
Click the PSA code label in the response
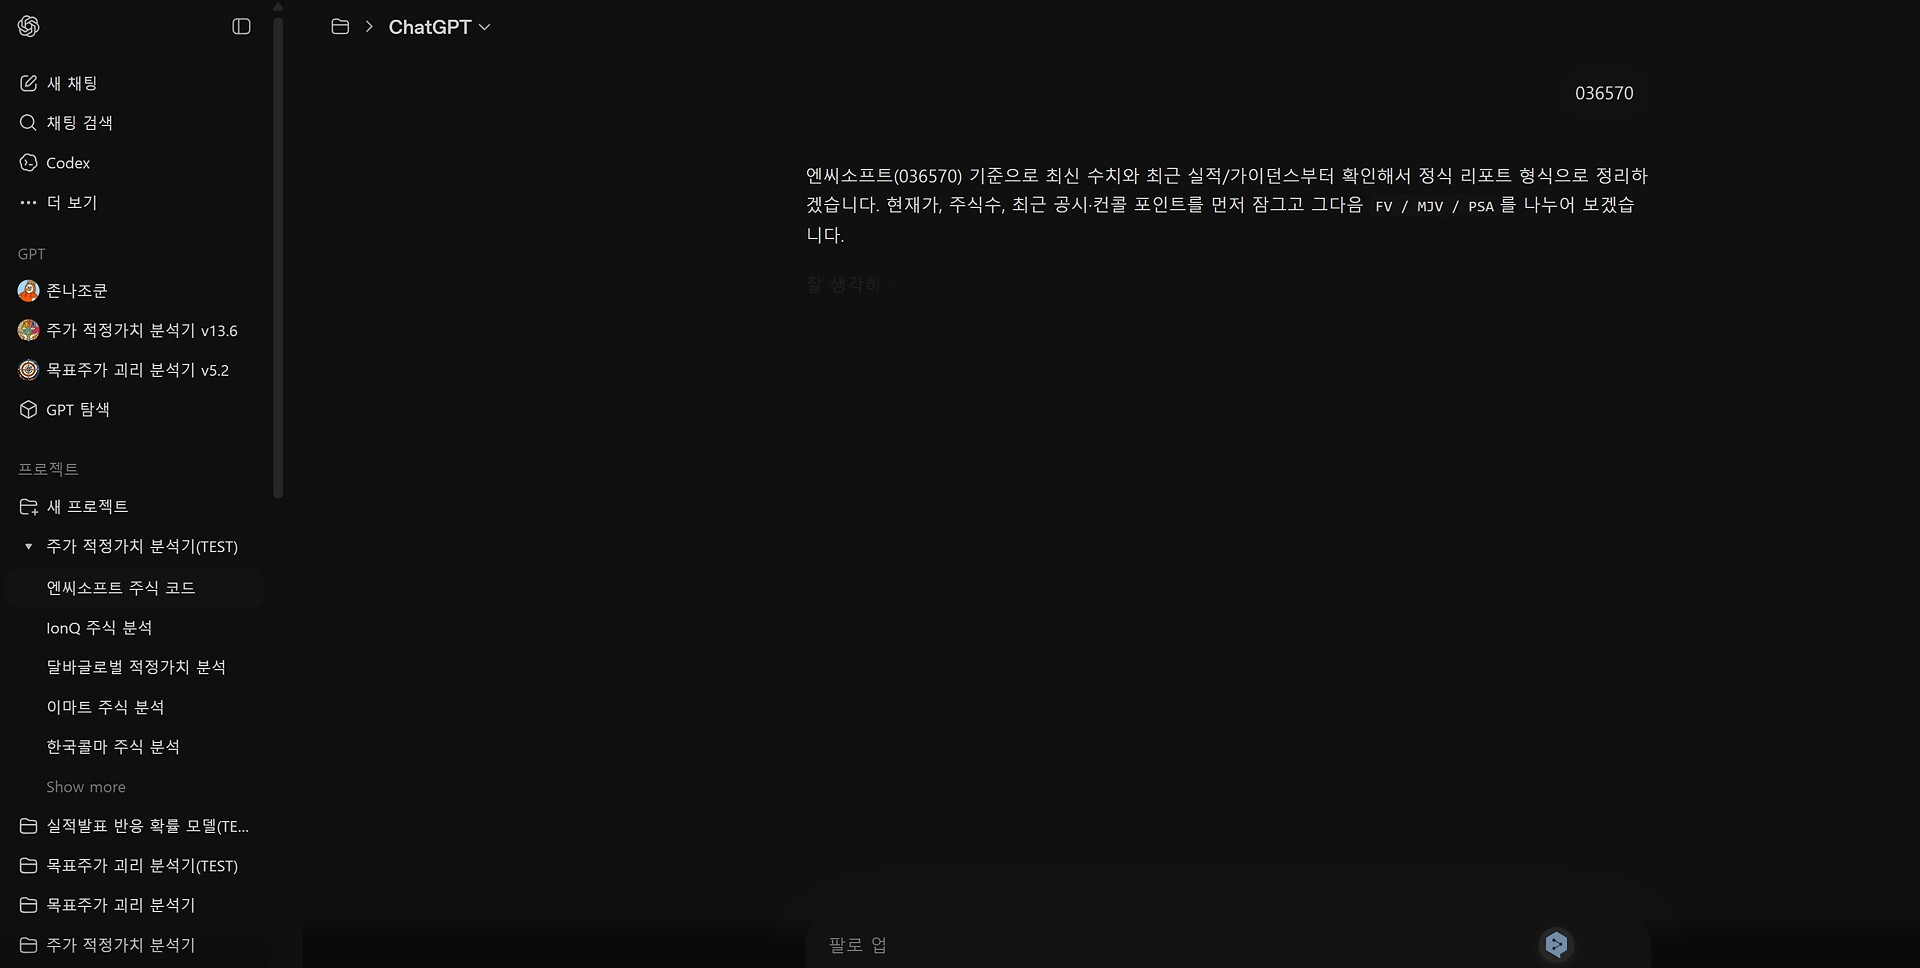(1481, 207)
